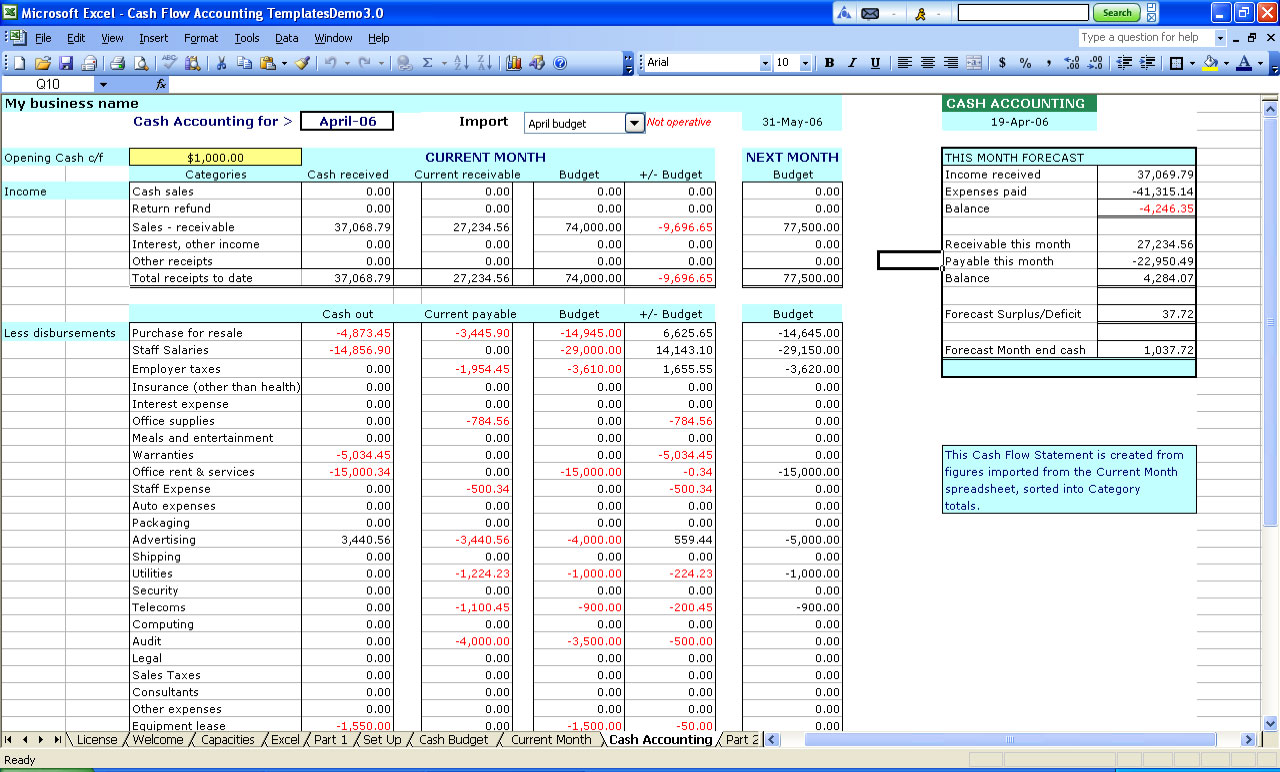Click the Sort Ascending icon
Viewport: 1280px width, 772px height.
462,64
